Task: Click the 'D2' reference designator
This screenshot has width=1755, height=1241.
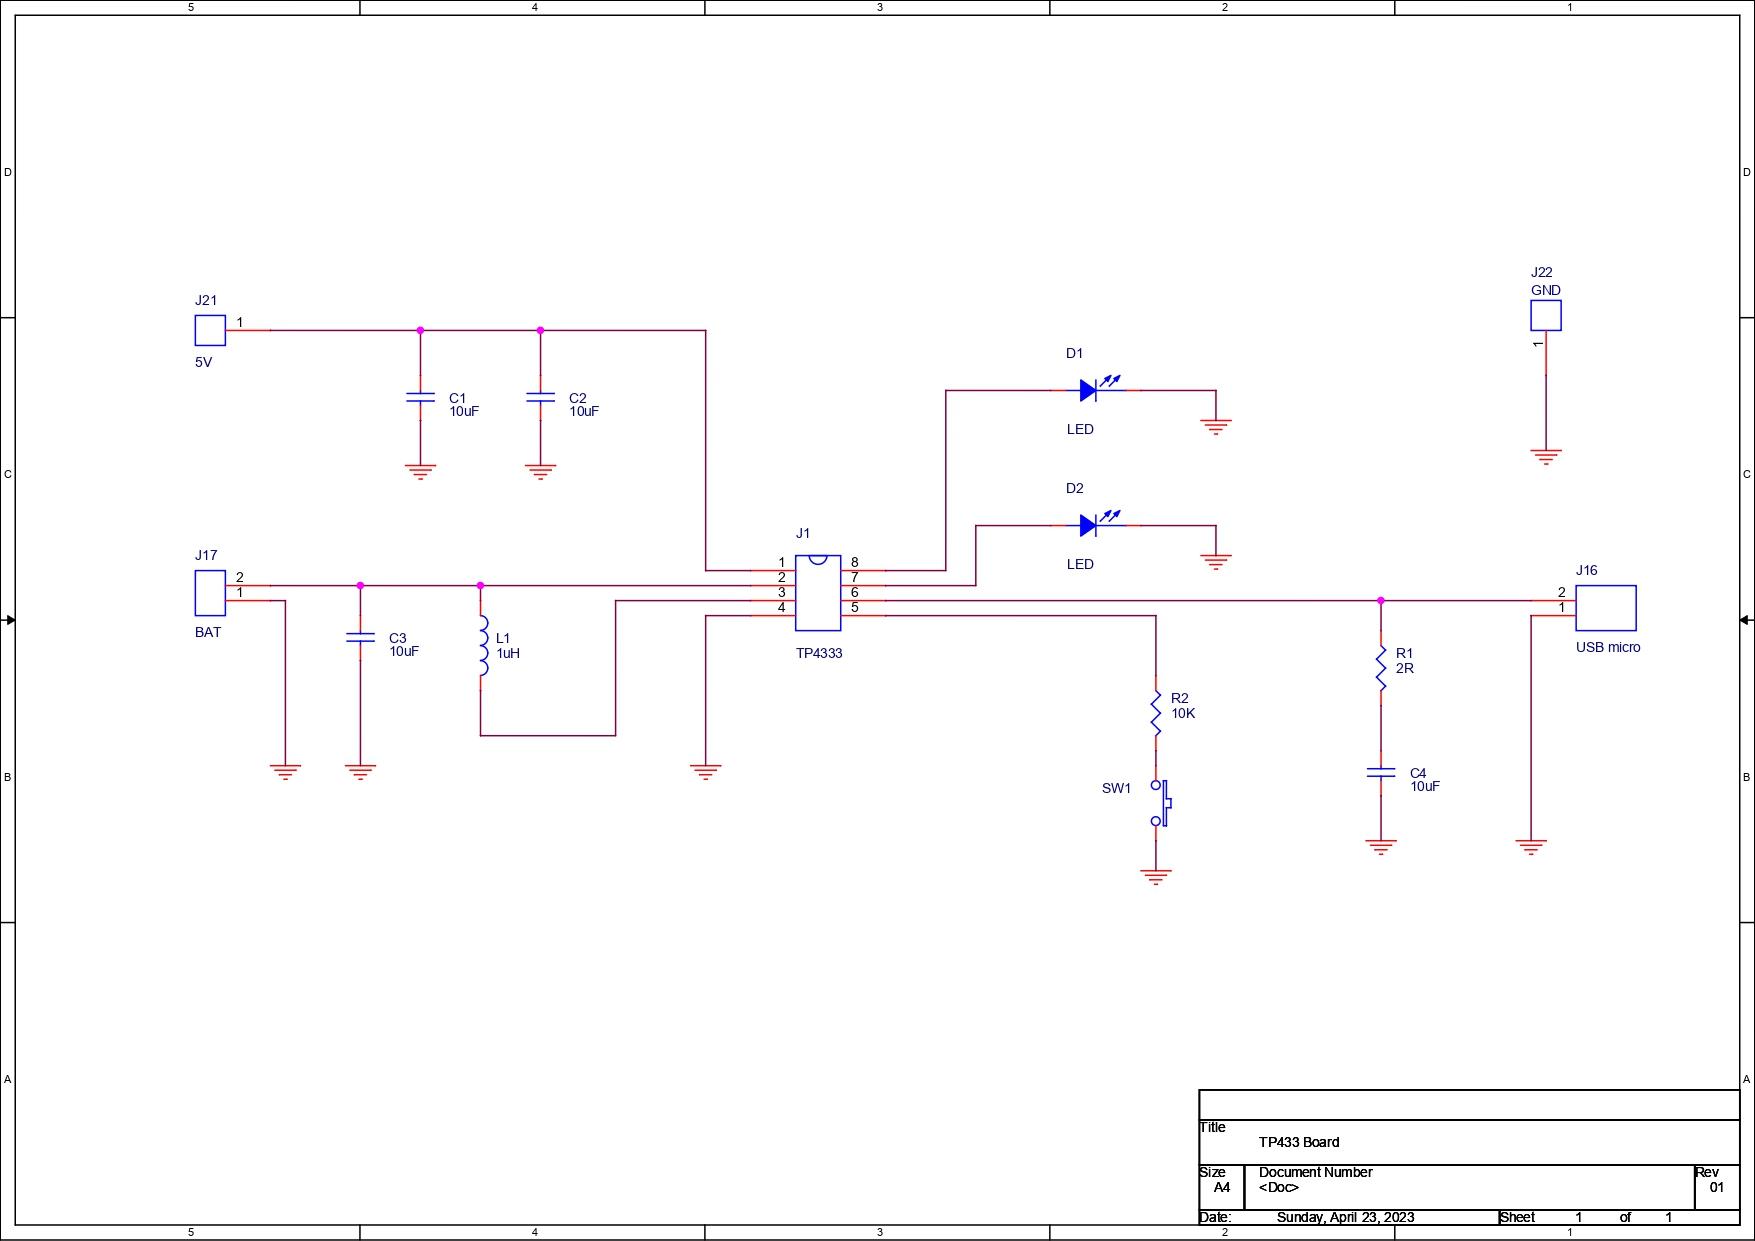Action: [x=1075, y=488]
